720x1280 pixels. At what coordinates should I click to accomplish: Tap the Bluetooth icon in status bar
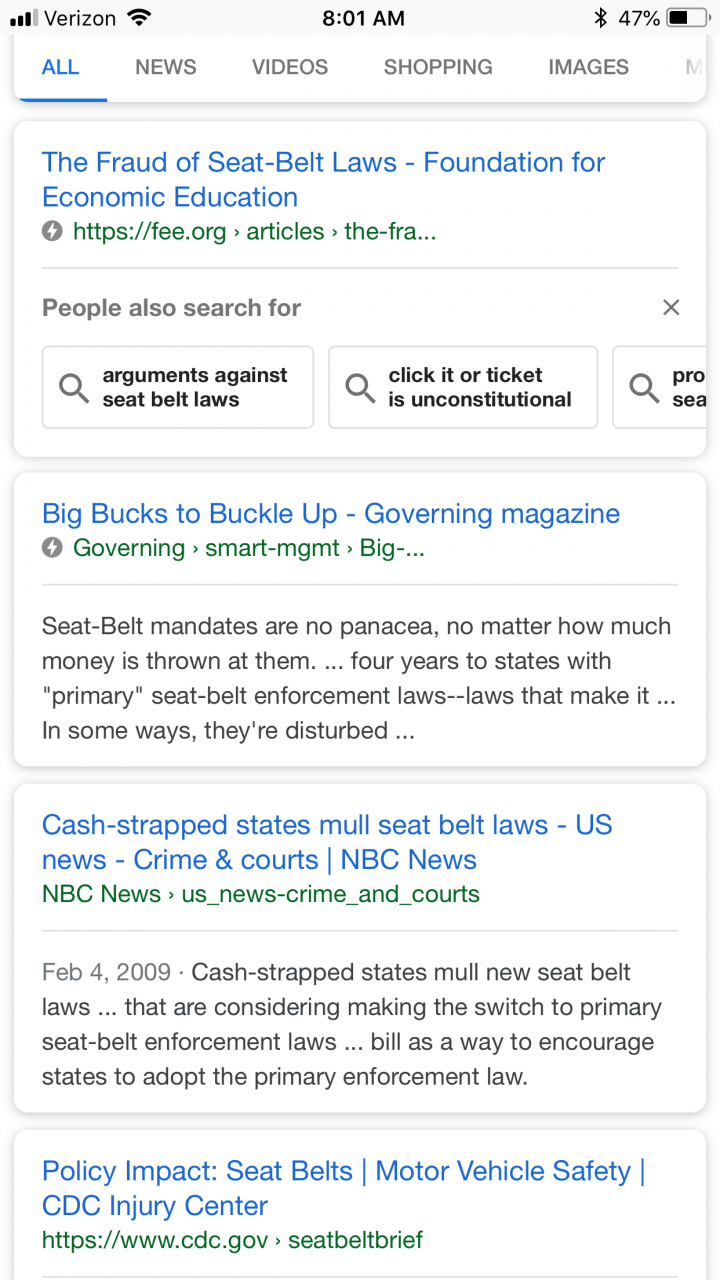(x=600, y=18)
